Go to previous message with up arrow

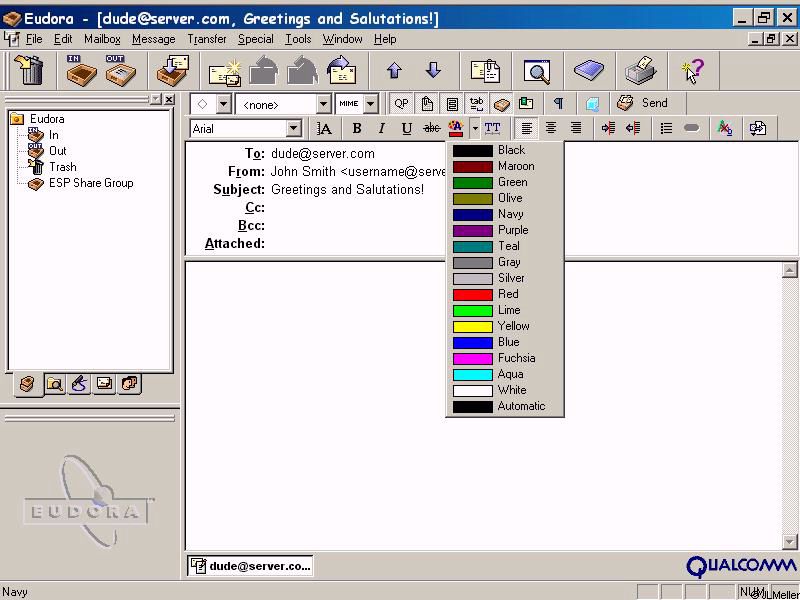click(x=394, y=70)
